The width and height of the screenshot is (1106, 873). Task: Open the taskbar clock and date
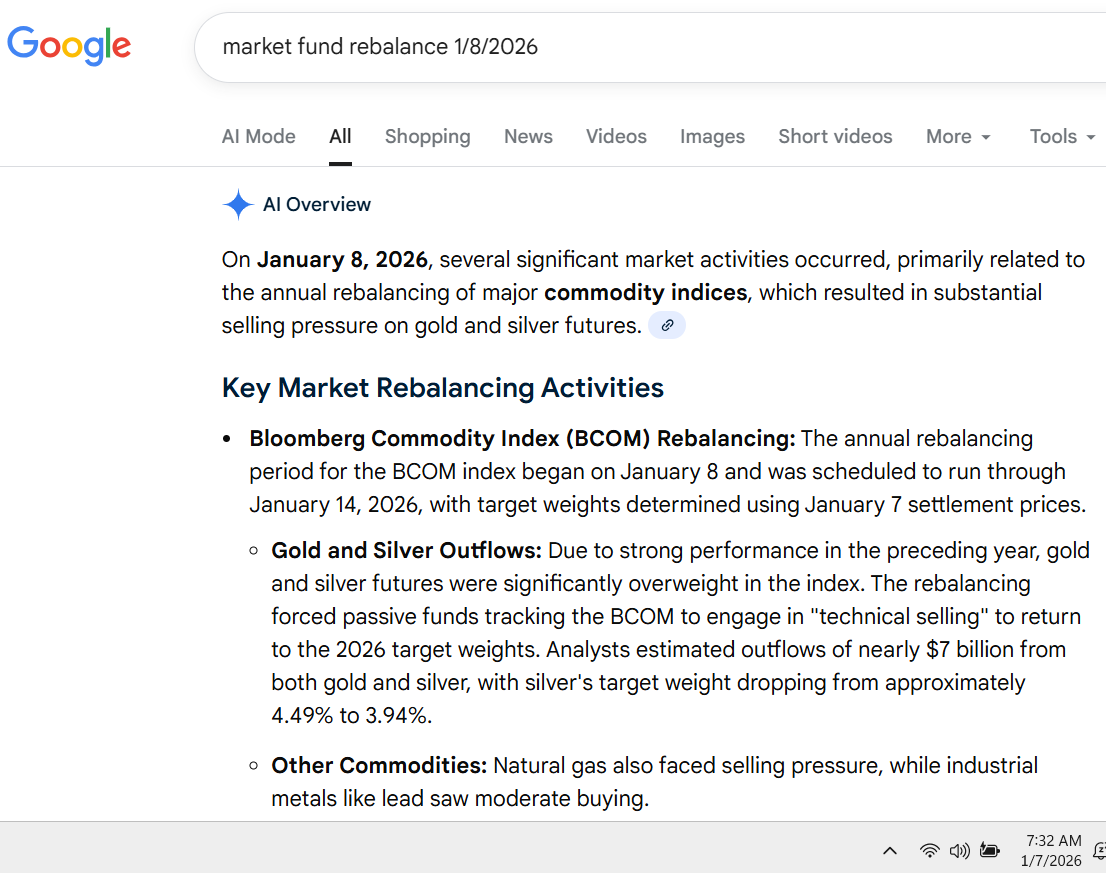coord(1052,851)
